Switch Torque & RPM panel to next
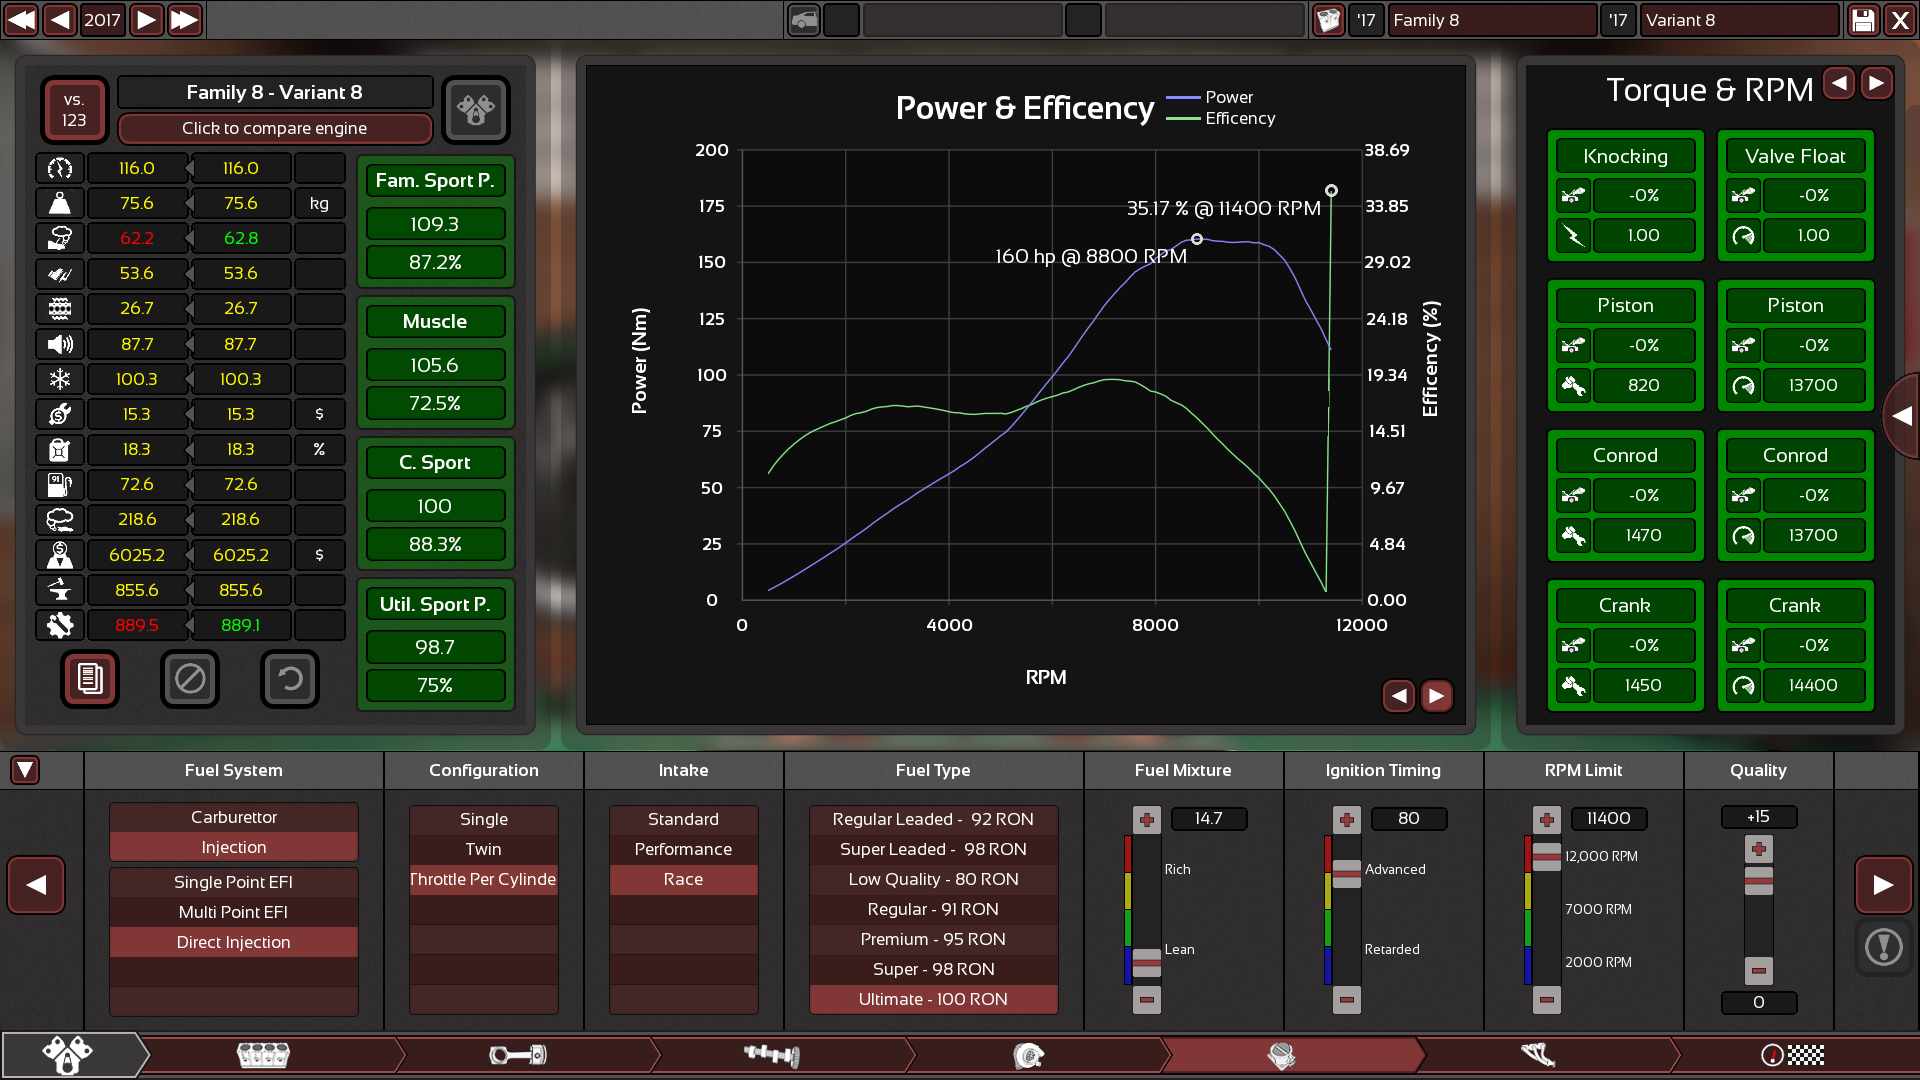1920x1080 pixels. point(1877,84)
